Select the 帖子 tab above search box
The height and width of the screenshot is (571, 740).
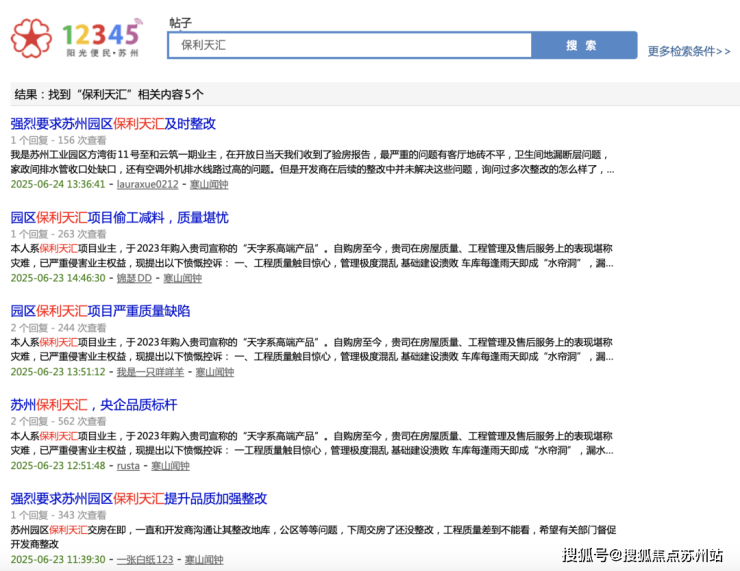pyautogui.click(x=181, y=22)
